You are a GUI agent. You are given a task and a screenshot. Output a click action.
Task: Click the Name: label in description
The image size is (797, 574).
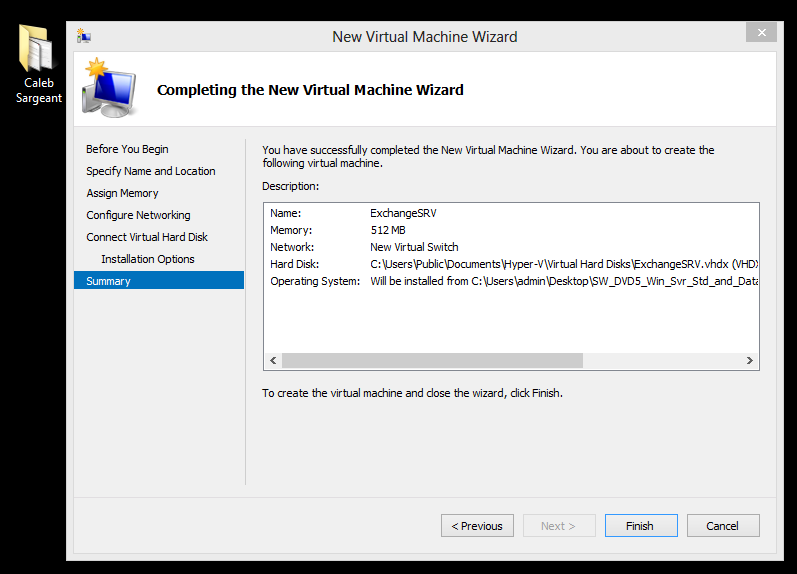pos(286,213)
